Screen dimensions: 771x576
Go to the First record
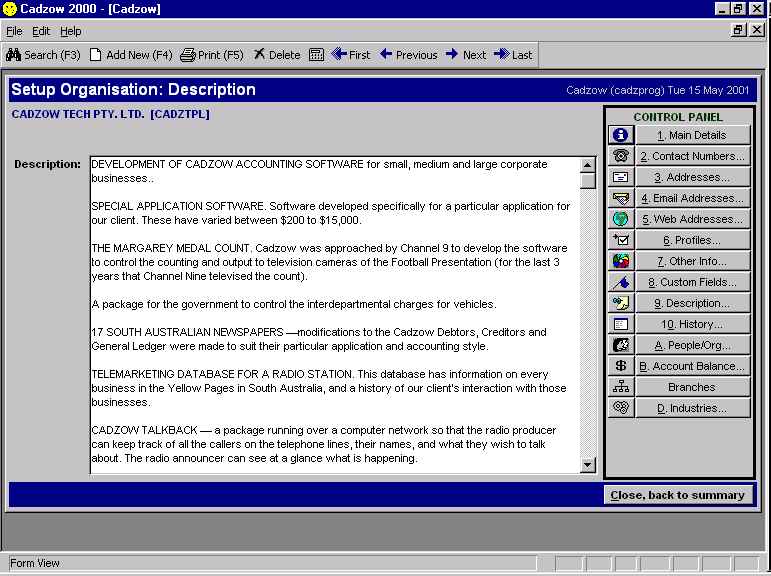351,55
